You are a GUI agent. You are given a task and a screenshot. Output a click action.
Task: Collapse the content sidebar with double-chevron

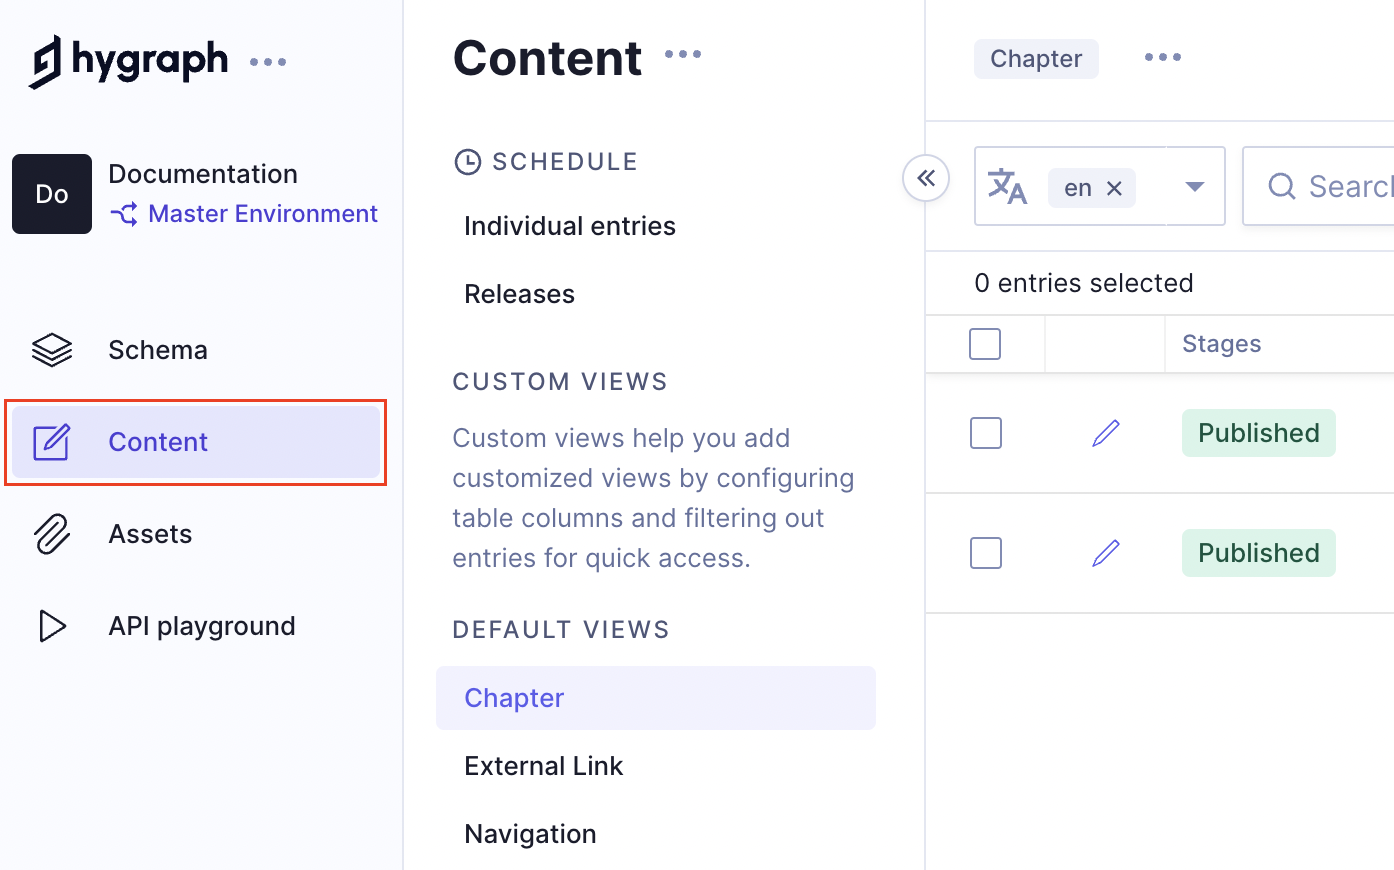pos(926,179)
